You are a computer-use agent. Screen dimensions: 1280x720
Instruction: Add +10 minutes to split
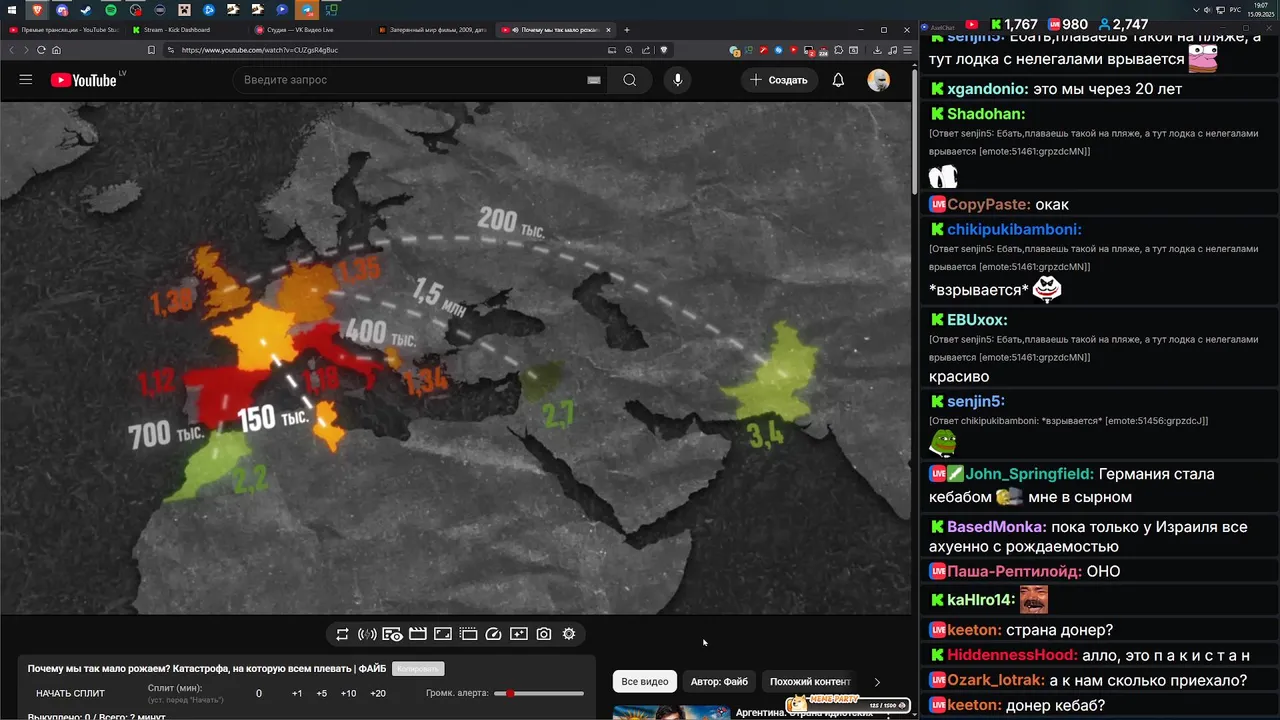pyautogui.click(x=348, y=693)
